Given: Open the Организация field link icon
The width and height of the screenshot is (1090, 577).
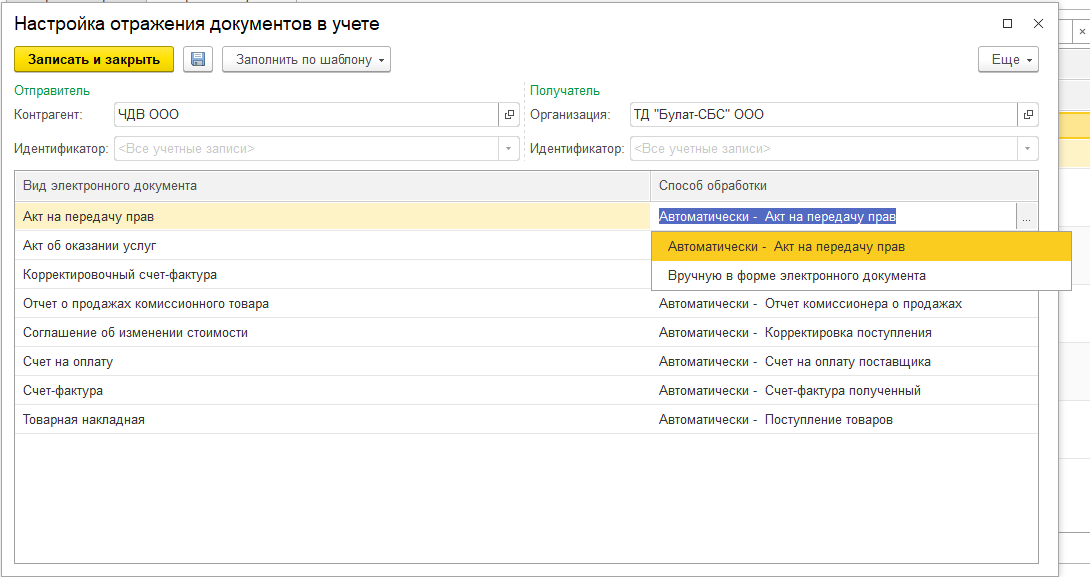Looking at the screenshot, I should click(x=1027, y=115).
